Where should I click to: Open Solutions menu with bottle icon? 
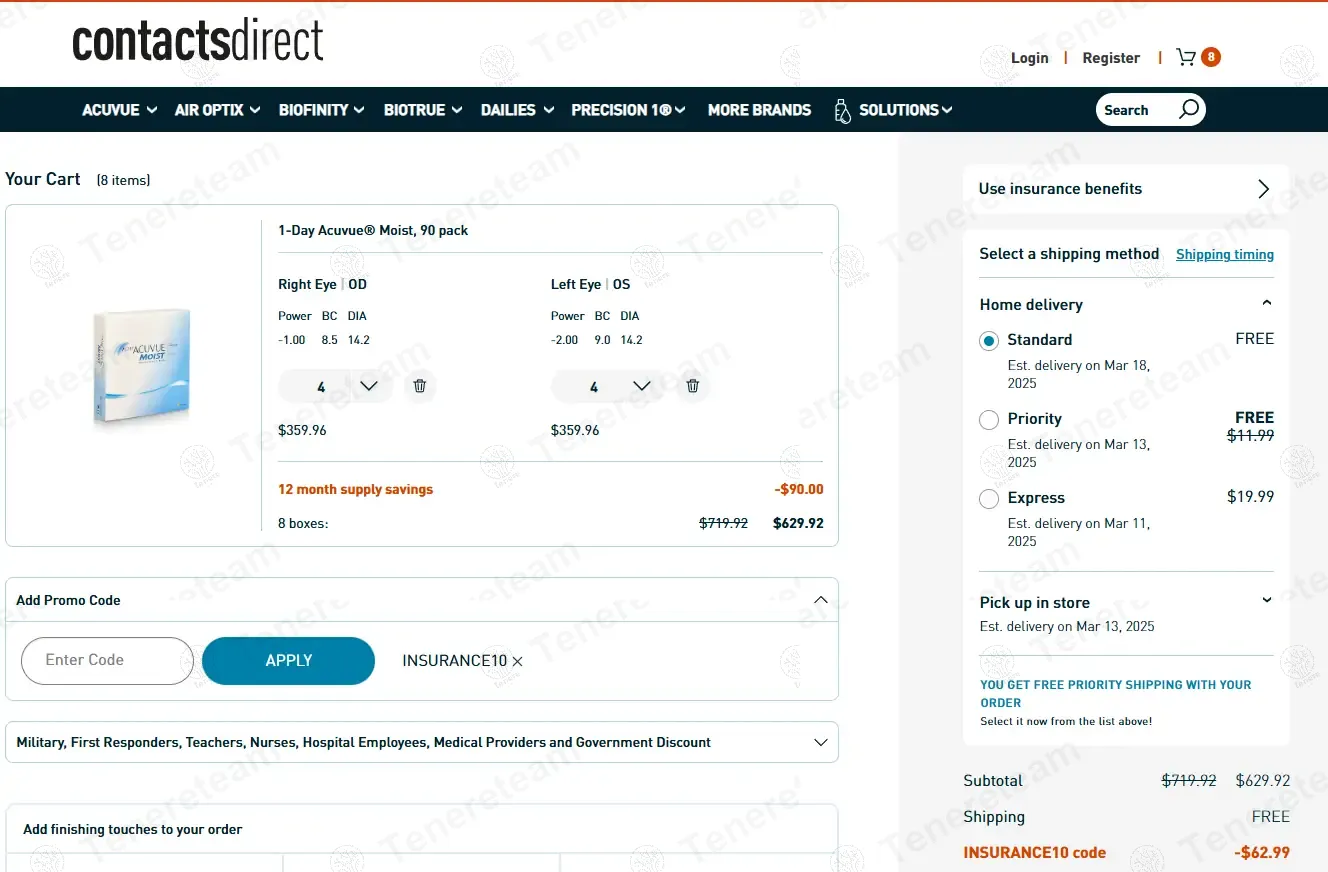tap(892, 110)
